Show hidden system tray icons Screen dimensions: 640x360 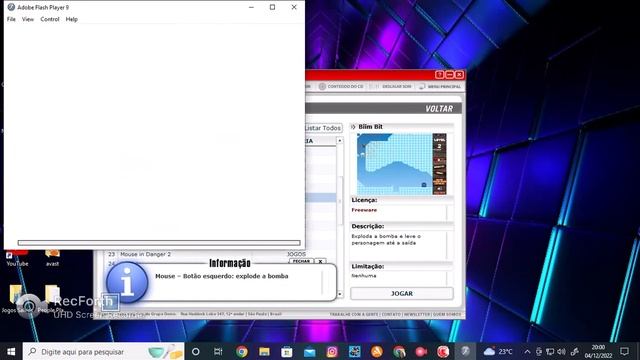point(527,351)
